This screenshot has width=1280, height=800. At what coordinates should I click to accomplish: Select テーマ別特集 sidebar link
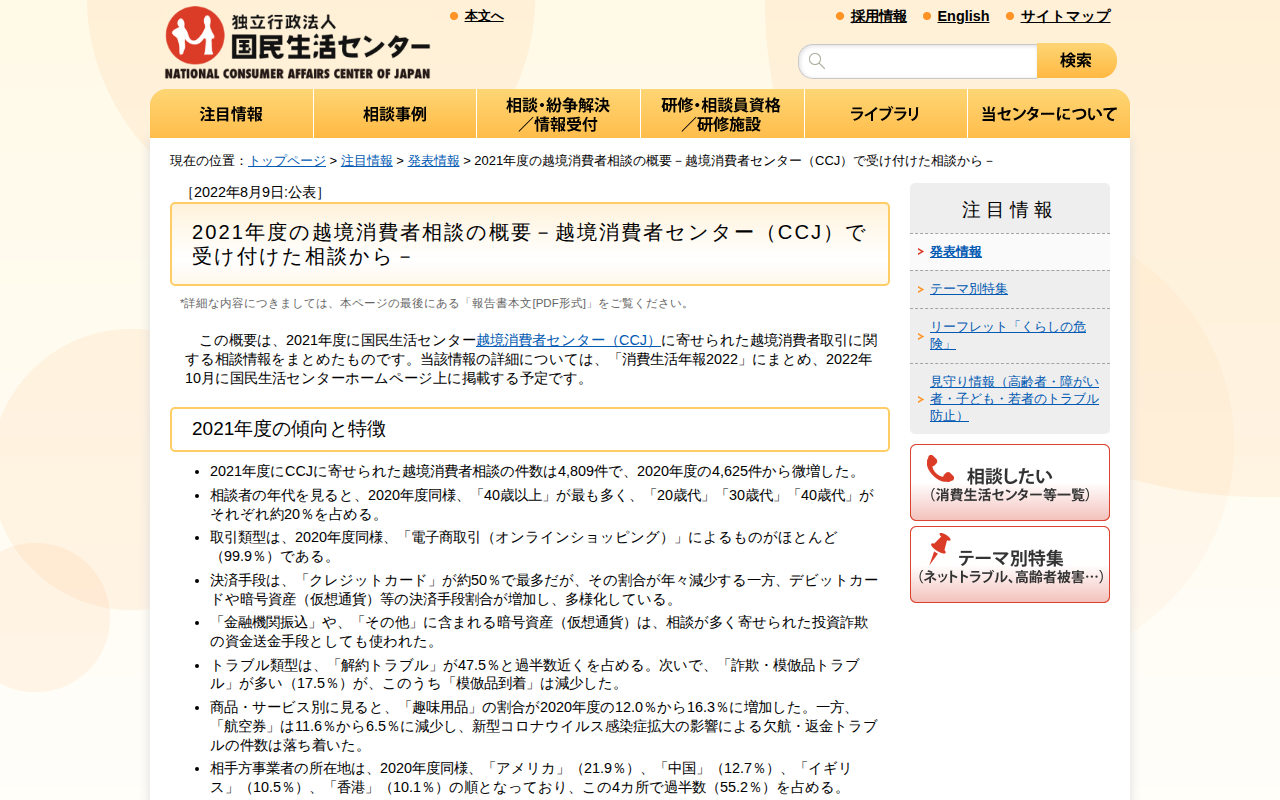(x=969, y=289)
